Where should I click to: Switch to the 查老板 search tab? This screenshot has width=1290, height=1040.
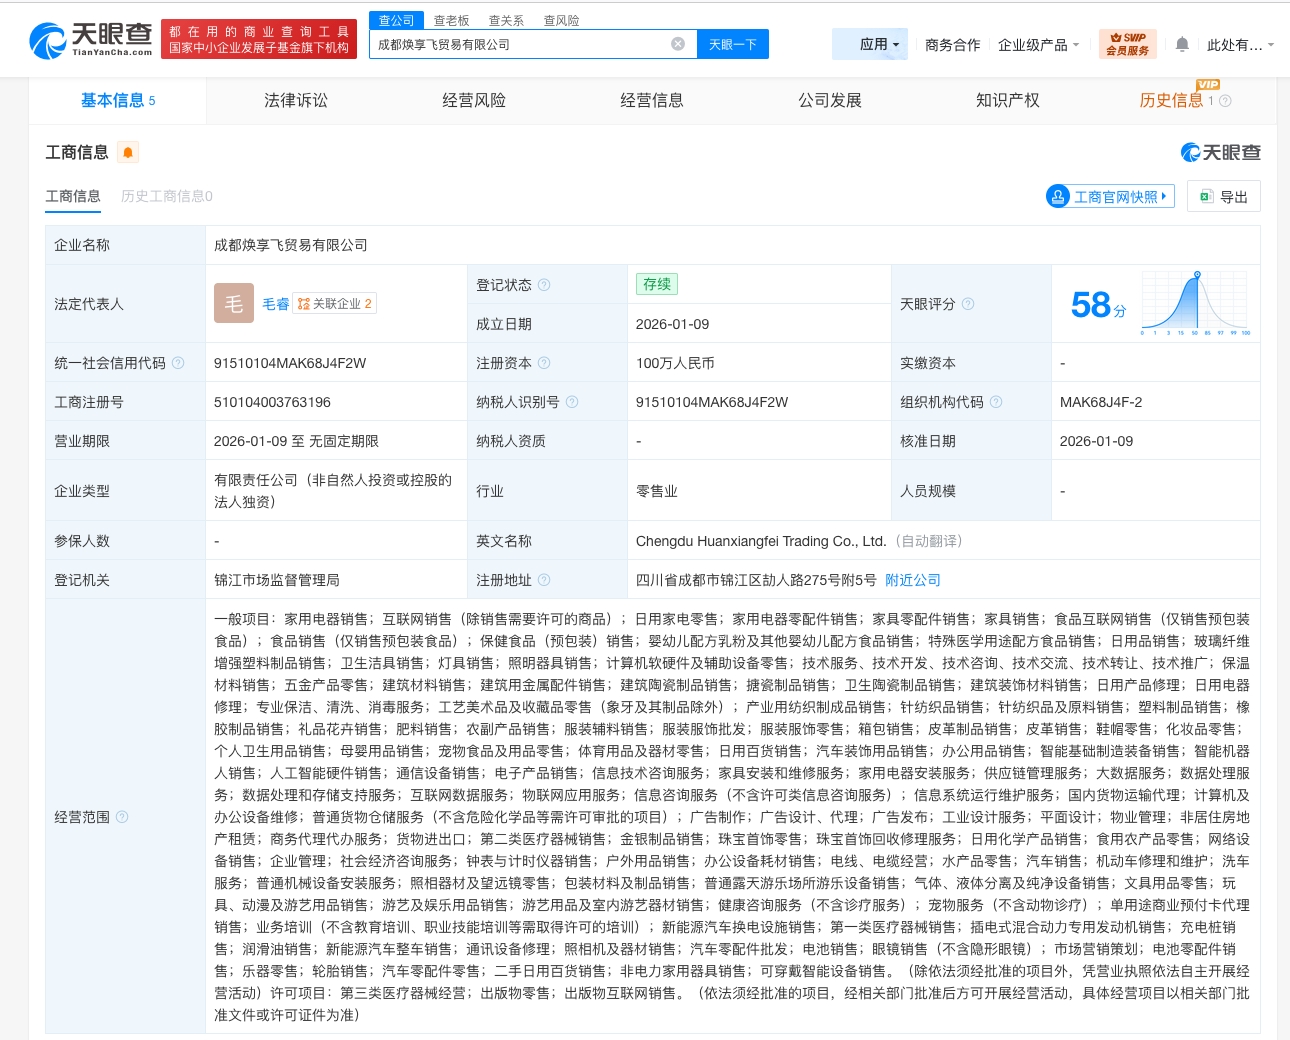(448, 20)
